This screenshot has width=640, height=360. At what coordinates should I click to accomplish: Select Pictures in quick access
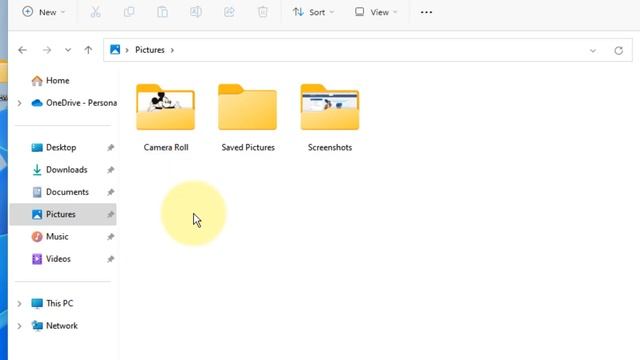coord(63,214)
